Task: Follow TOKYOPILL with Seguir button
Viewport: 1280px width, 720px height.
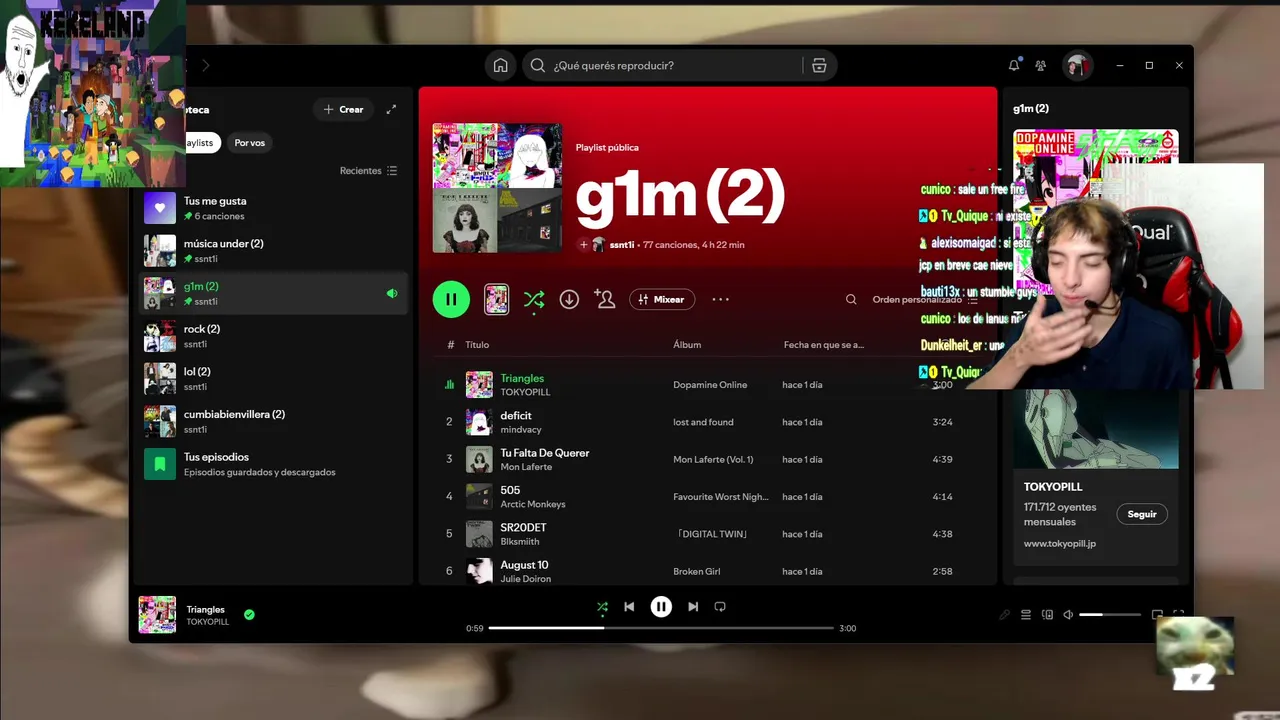Action: pos(1142,514)
